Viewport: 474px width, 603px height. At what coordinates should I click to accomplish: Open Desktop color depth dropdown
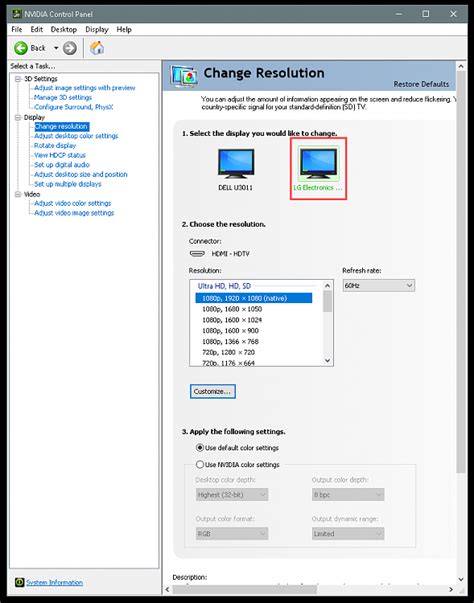[x=232, y=495]
